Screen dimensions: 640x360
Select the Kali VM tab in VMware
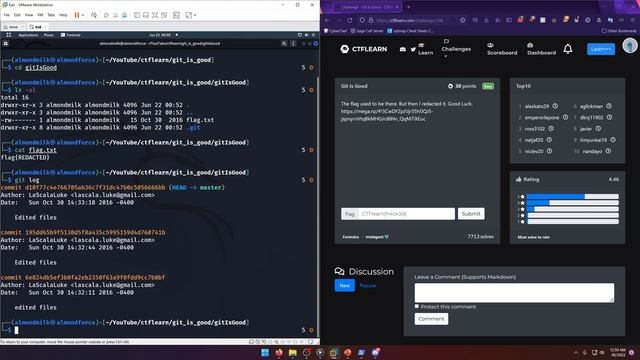click(38, 27)
